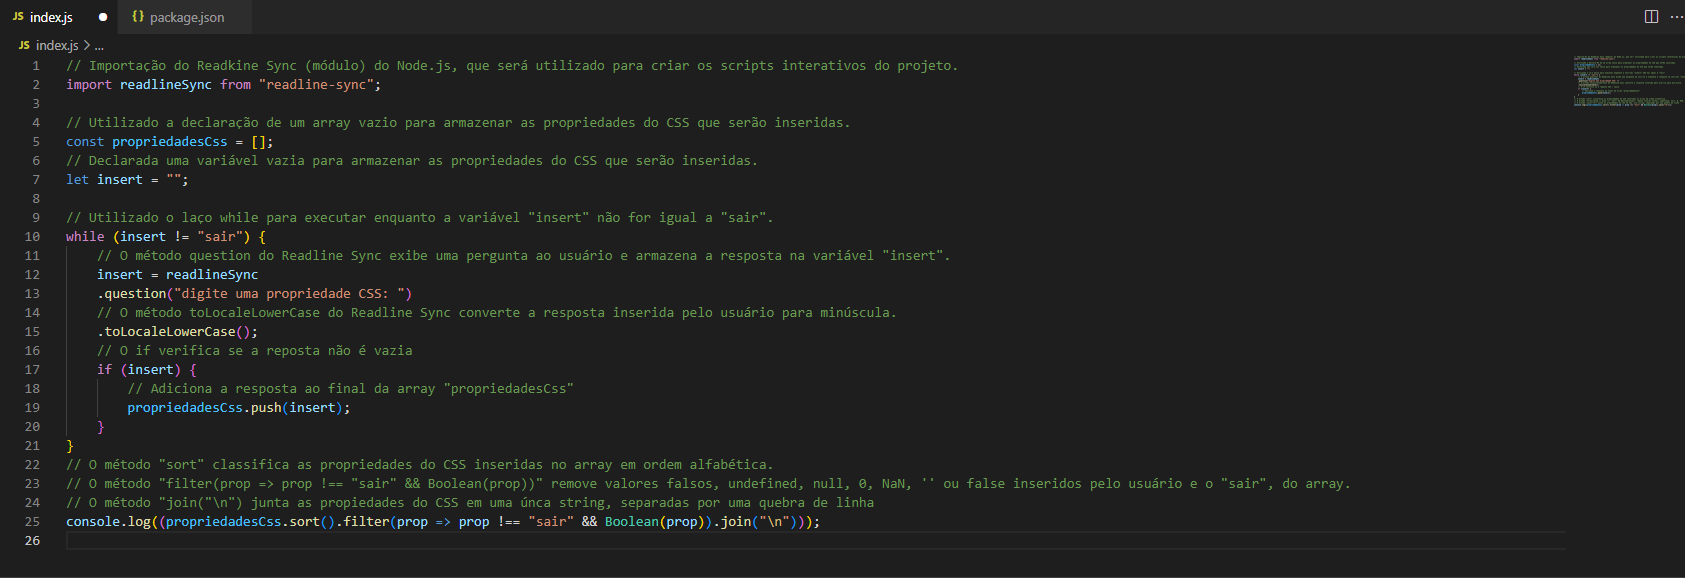
Task: Click line number 25 in the gutter
Action: pos(32,522)
